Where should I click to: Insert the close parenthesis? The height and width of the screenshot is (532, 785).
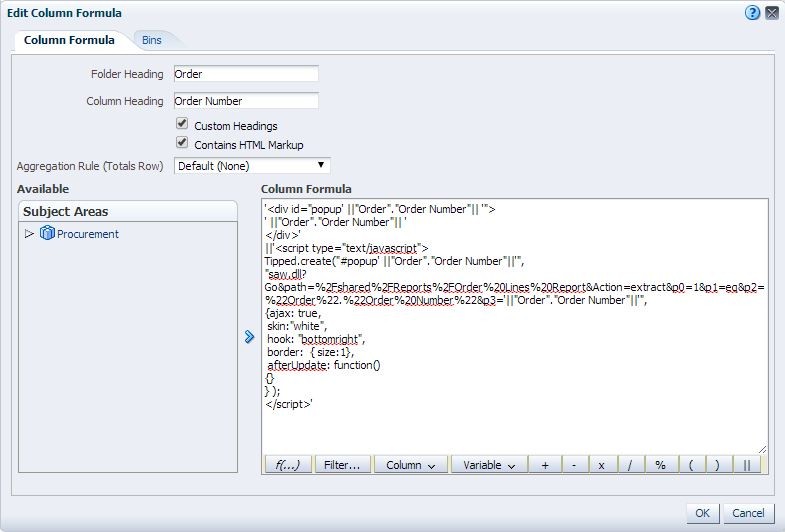click(x=717, y=465)
